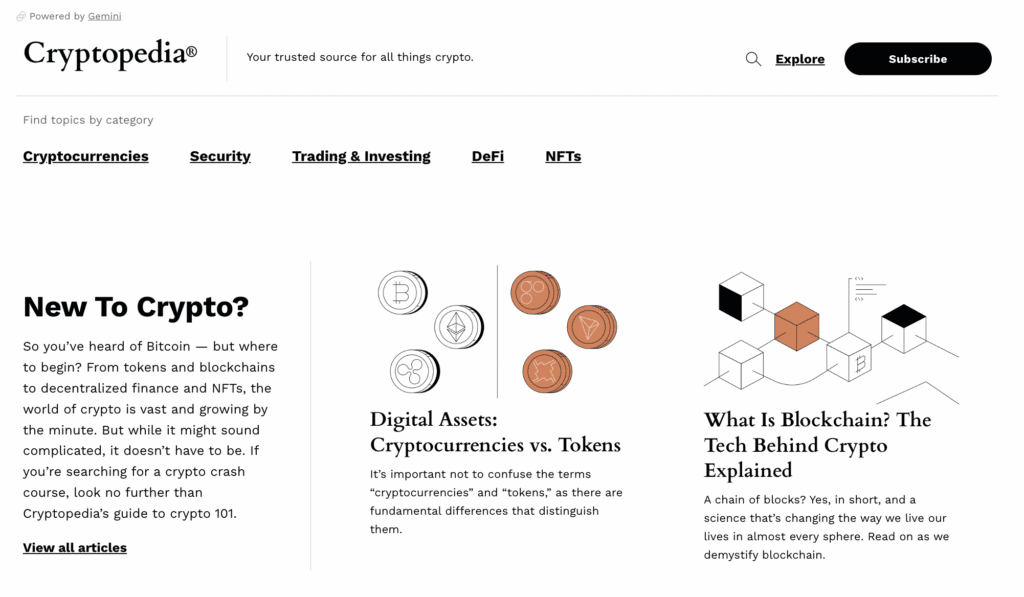Click the orange block in blockchain illustration
The height and width of the screenshot is (597, 1024).
tap(797, 325)
